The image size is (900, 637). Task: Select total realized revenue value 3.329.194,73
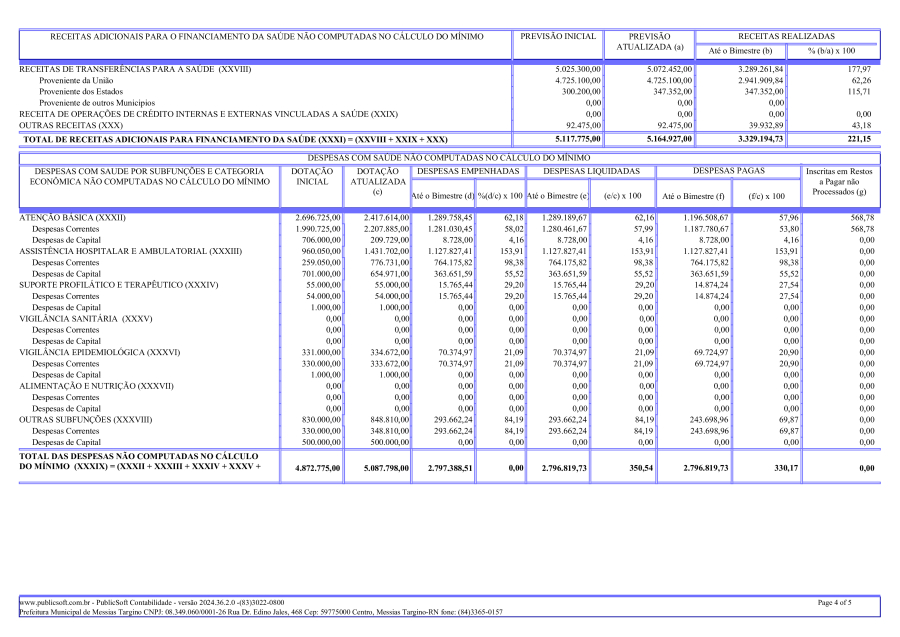click(x=753, y=139)
